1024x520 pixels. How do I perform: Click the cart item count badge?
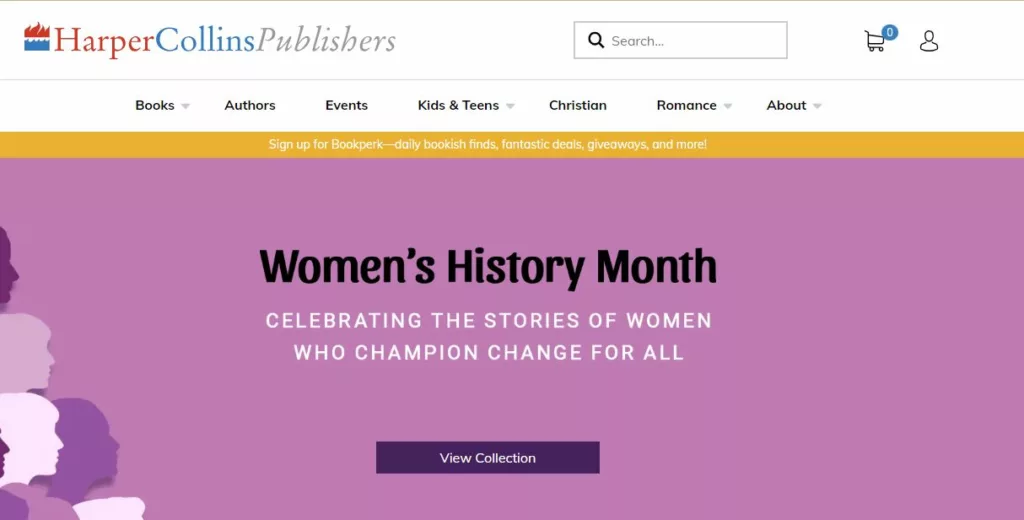889,32
